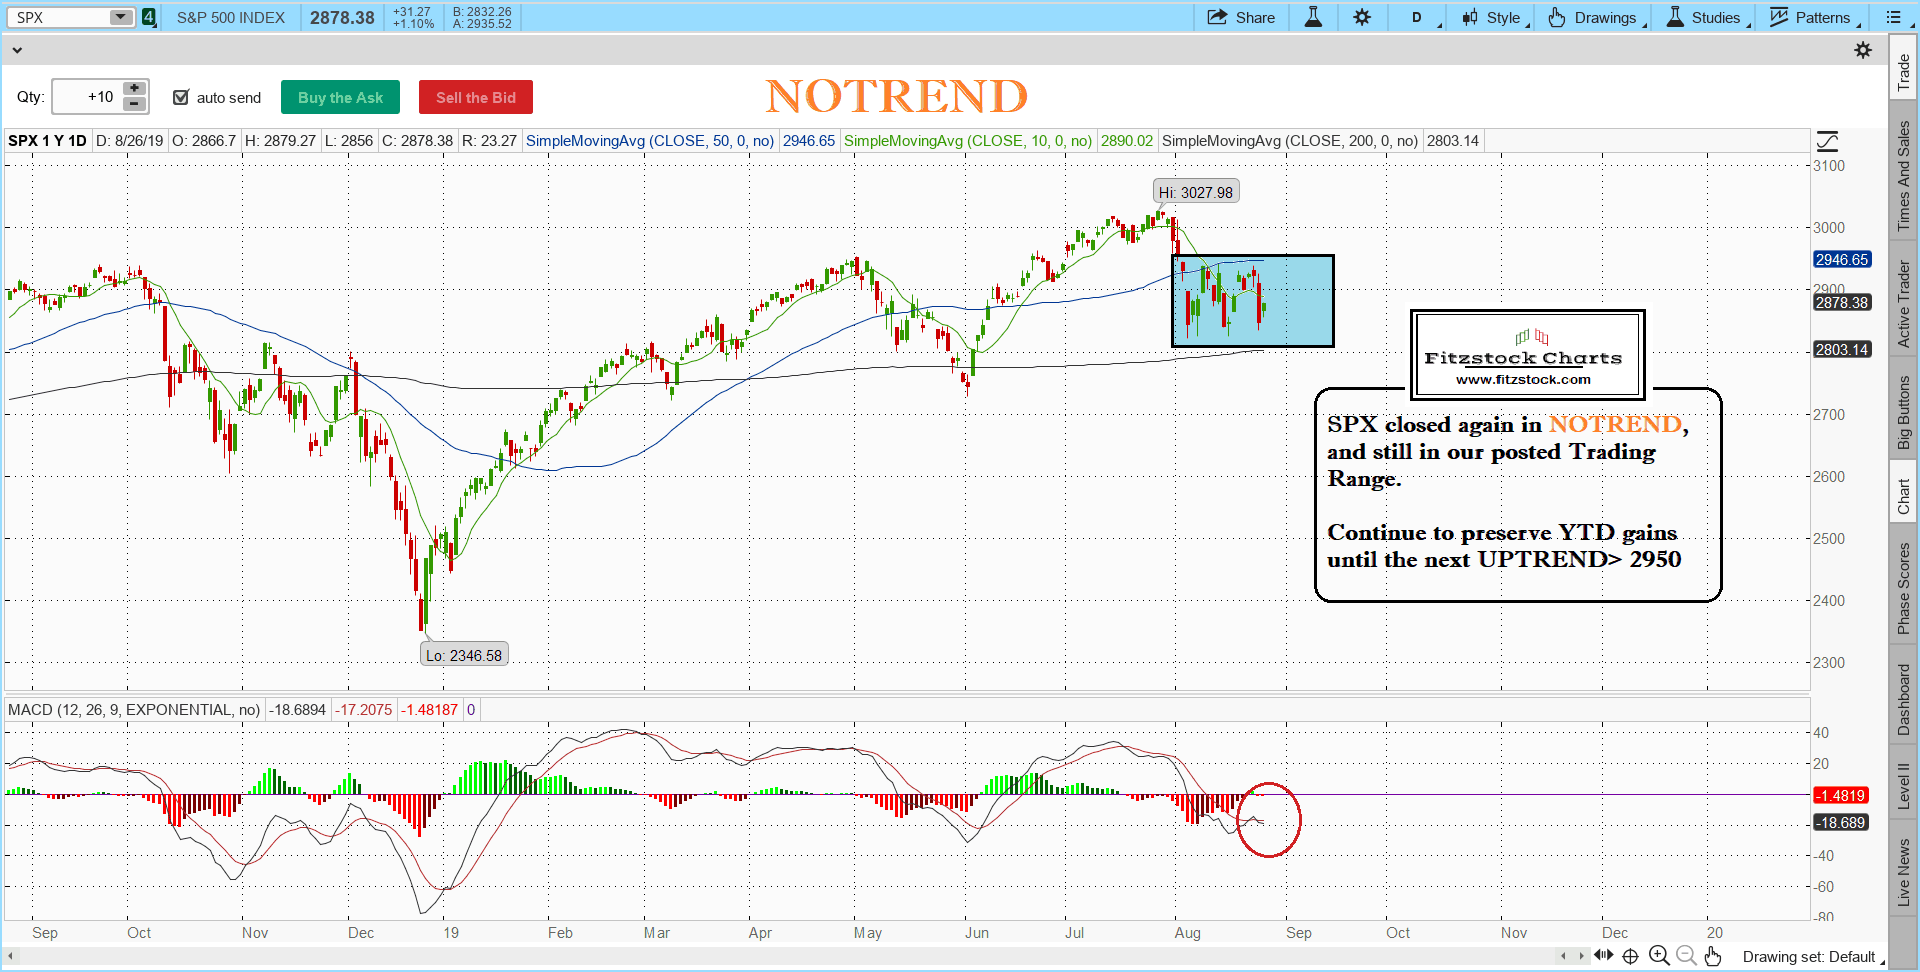Click the crosshair pan tool icon
Image resolution: width=1920 pixels, height=972 pixels.
1630,956
